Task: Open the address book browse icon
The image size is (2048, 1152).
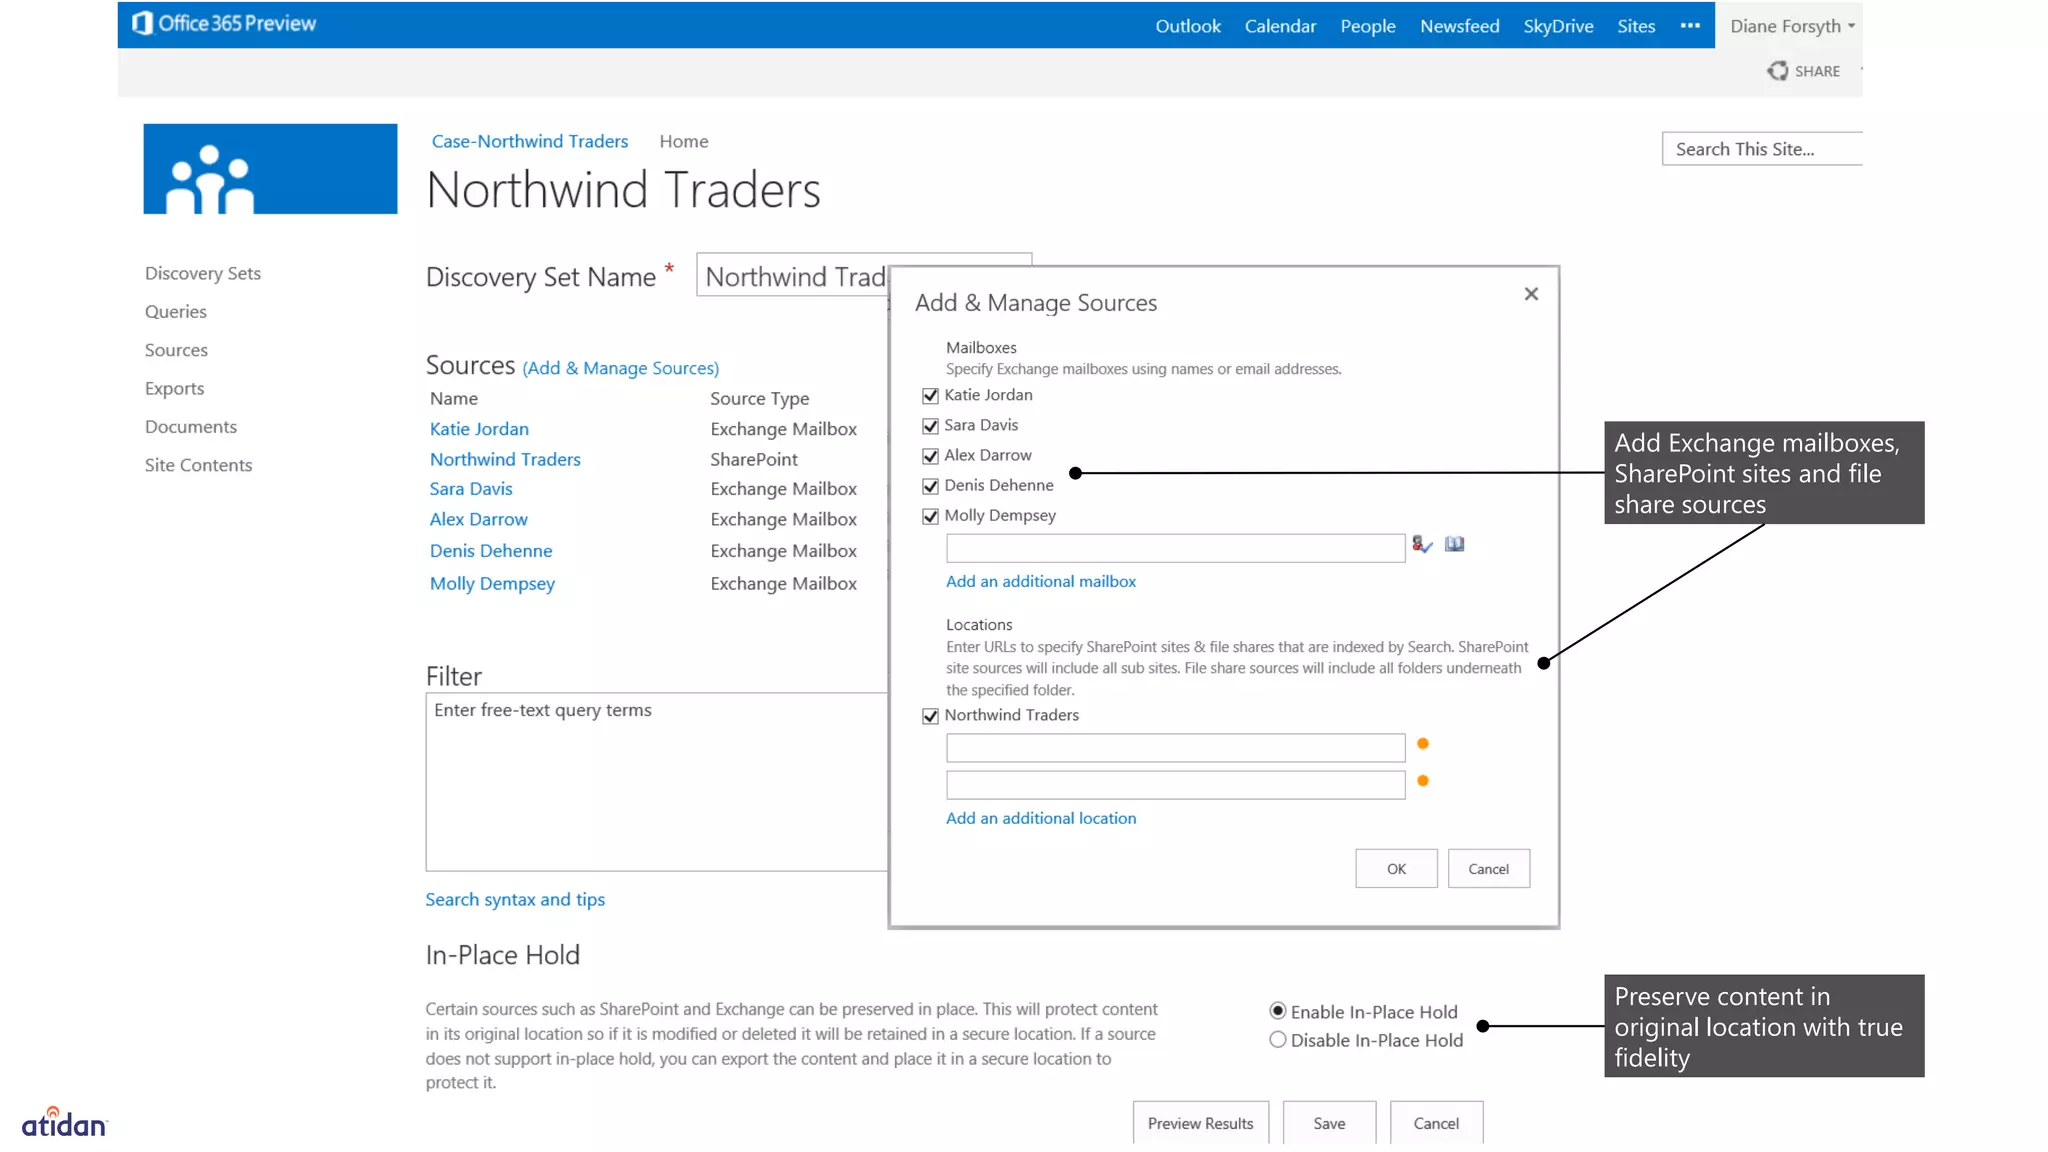Action: coord(1454,544)
